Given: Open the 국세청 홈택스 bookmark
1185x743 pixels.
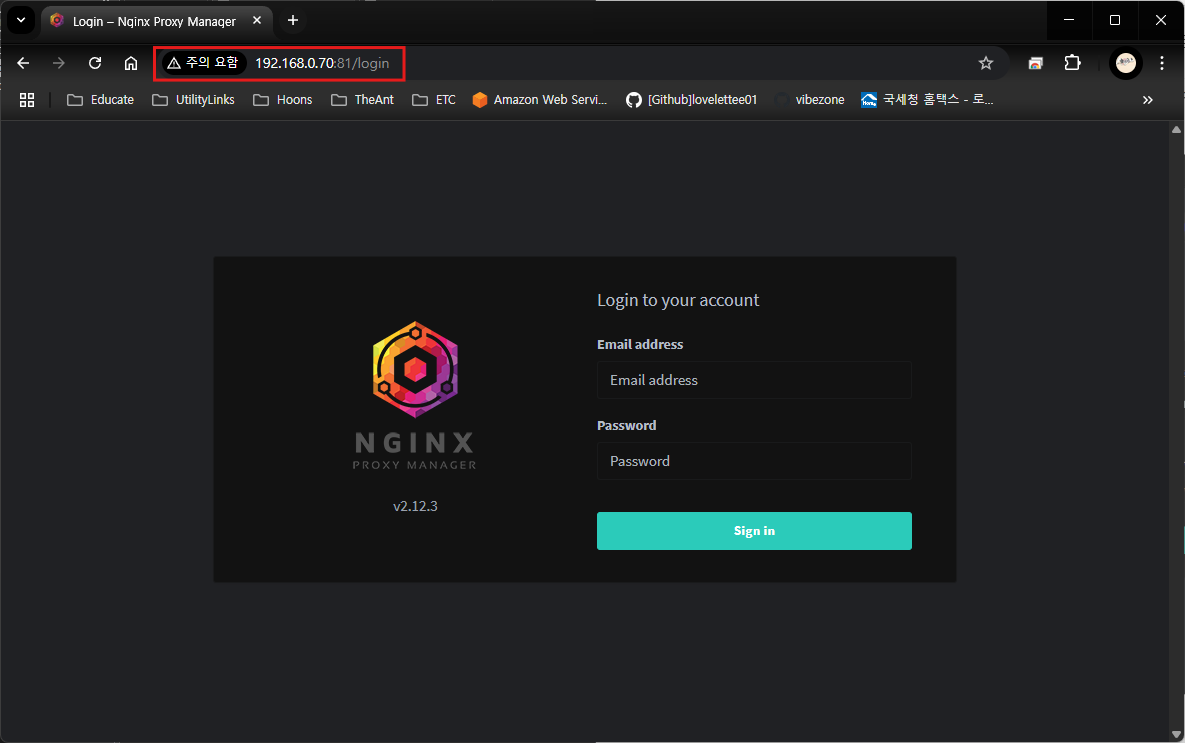Looking at the screenshot, I should (927, 100).
